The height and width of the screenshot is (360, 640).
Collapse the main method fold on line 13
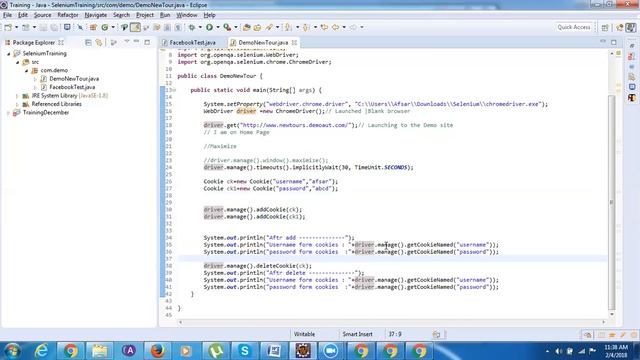coord(173,90)
